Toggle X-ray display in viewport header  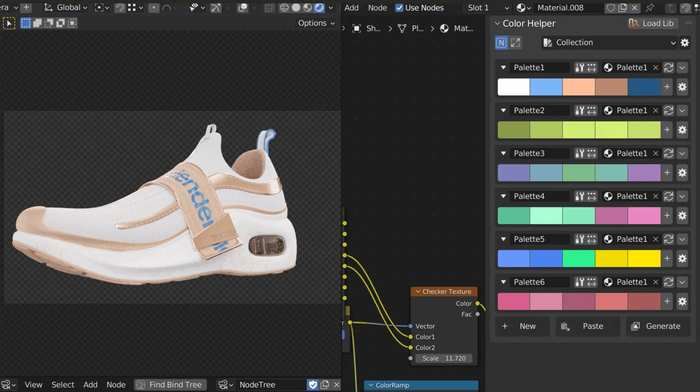(269, 8)
